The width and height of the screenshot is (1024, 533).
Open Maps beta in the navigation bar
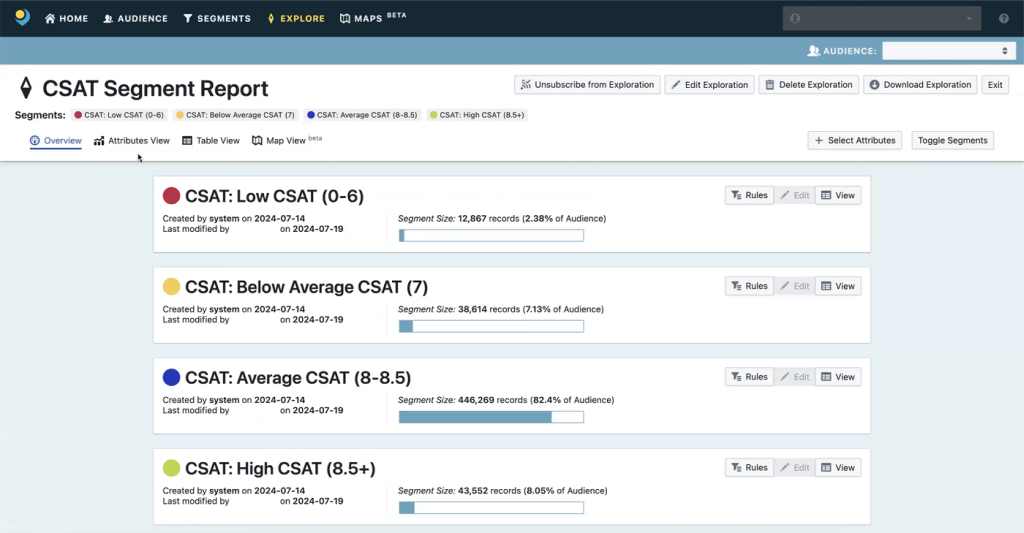pyautogui.click(x=372, y=18)
